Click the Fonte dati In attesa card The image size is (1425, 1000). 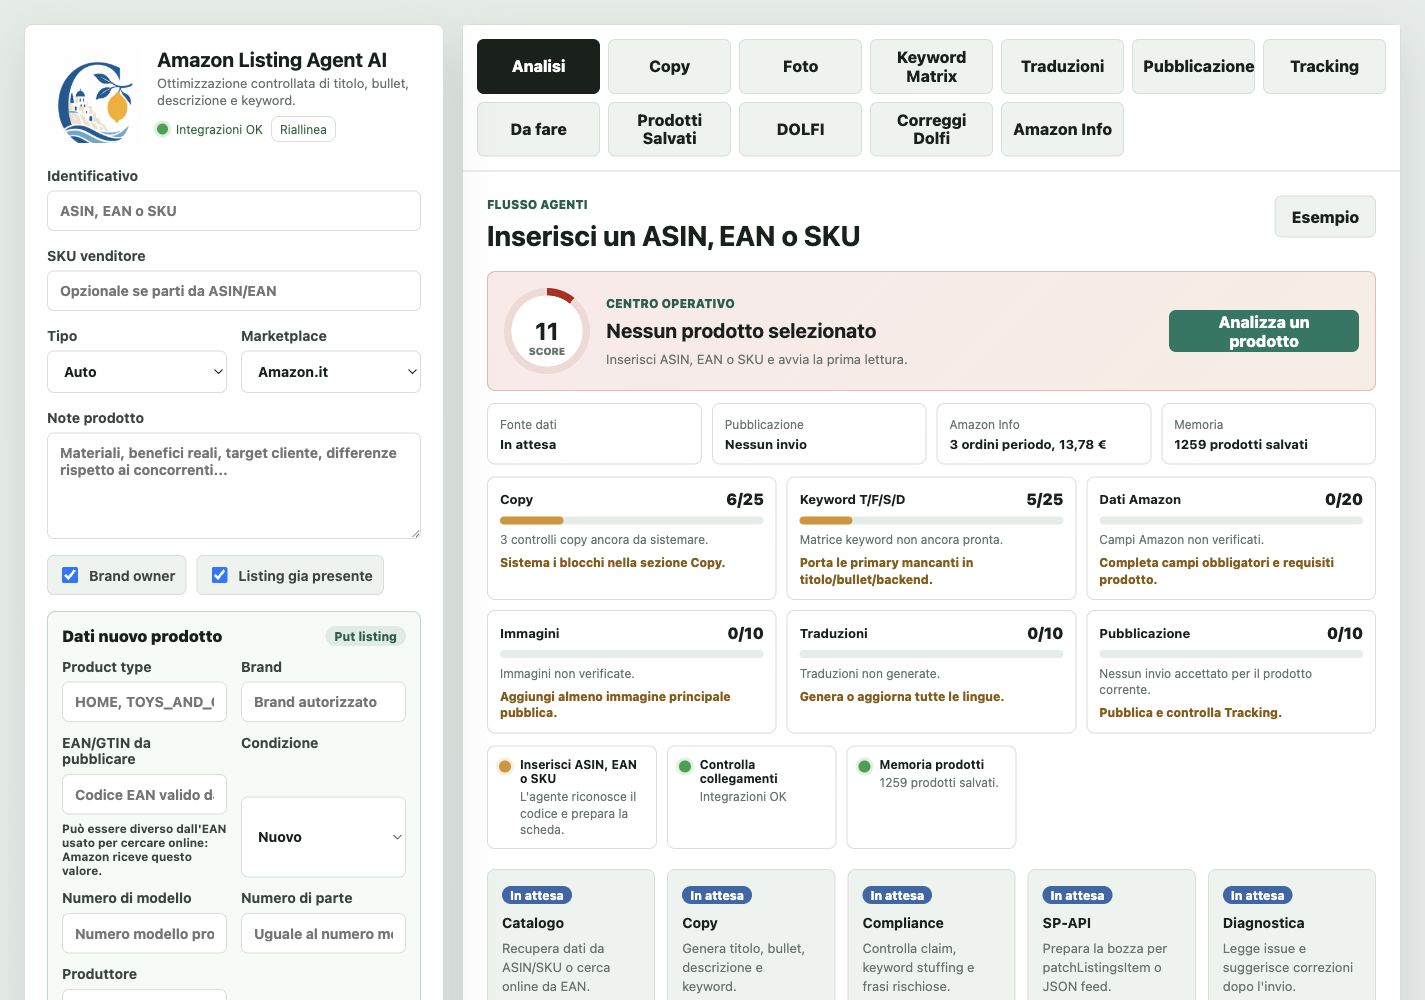point(594,434)
